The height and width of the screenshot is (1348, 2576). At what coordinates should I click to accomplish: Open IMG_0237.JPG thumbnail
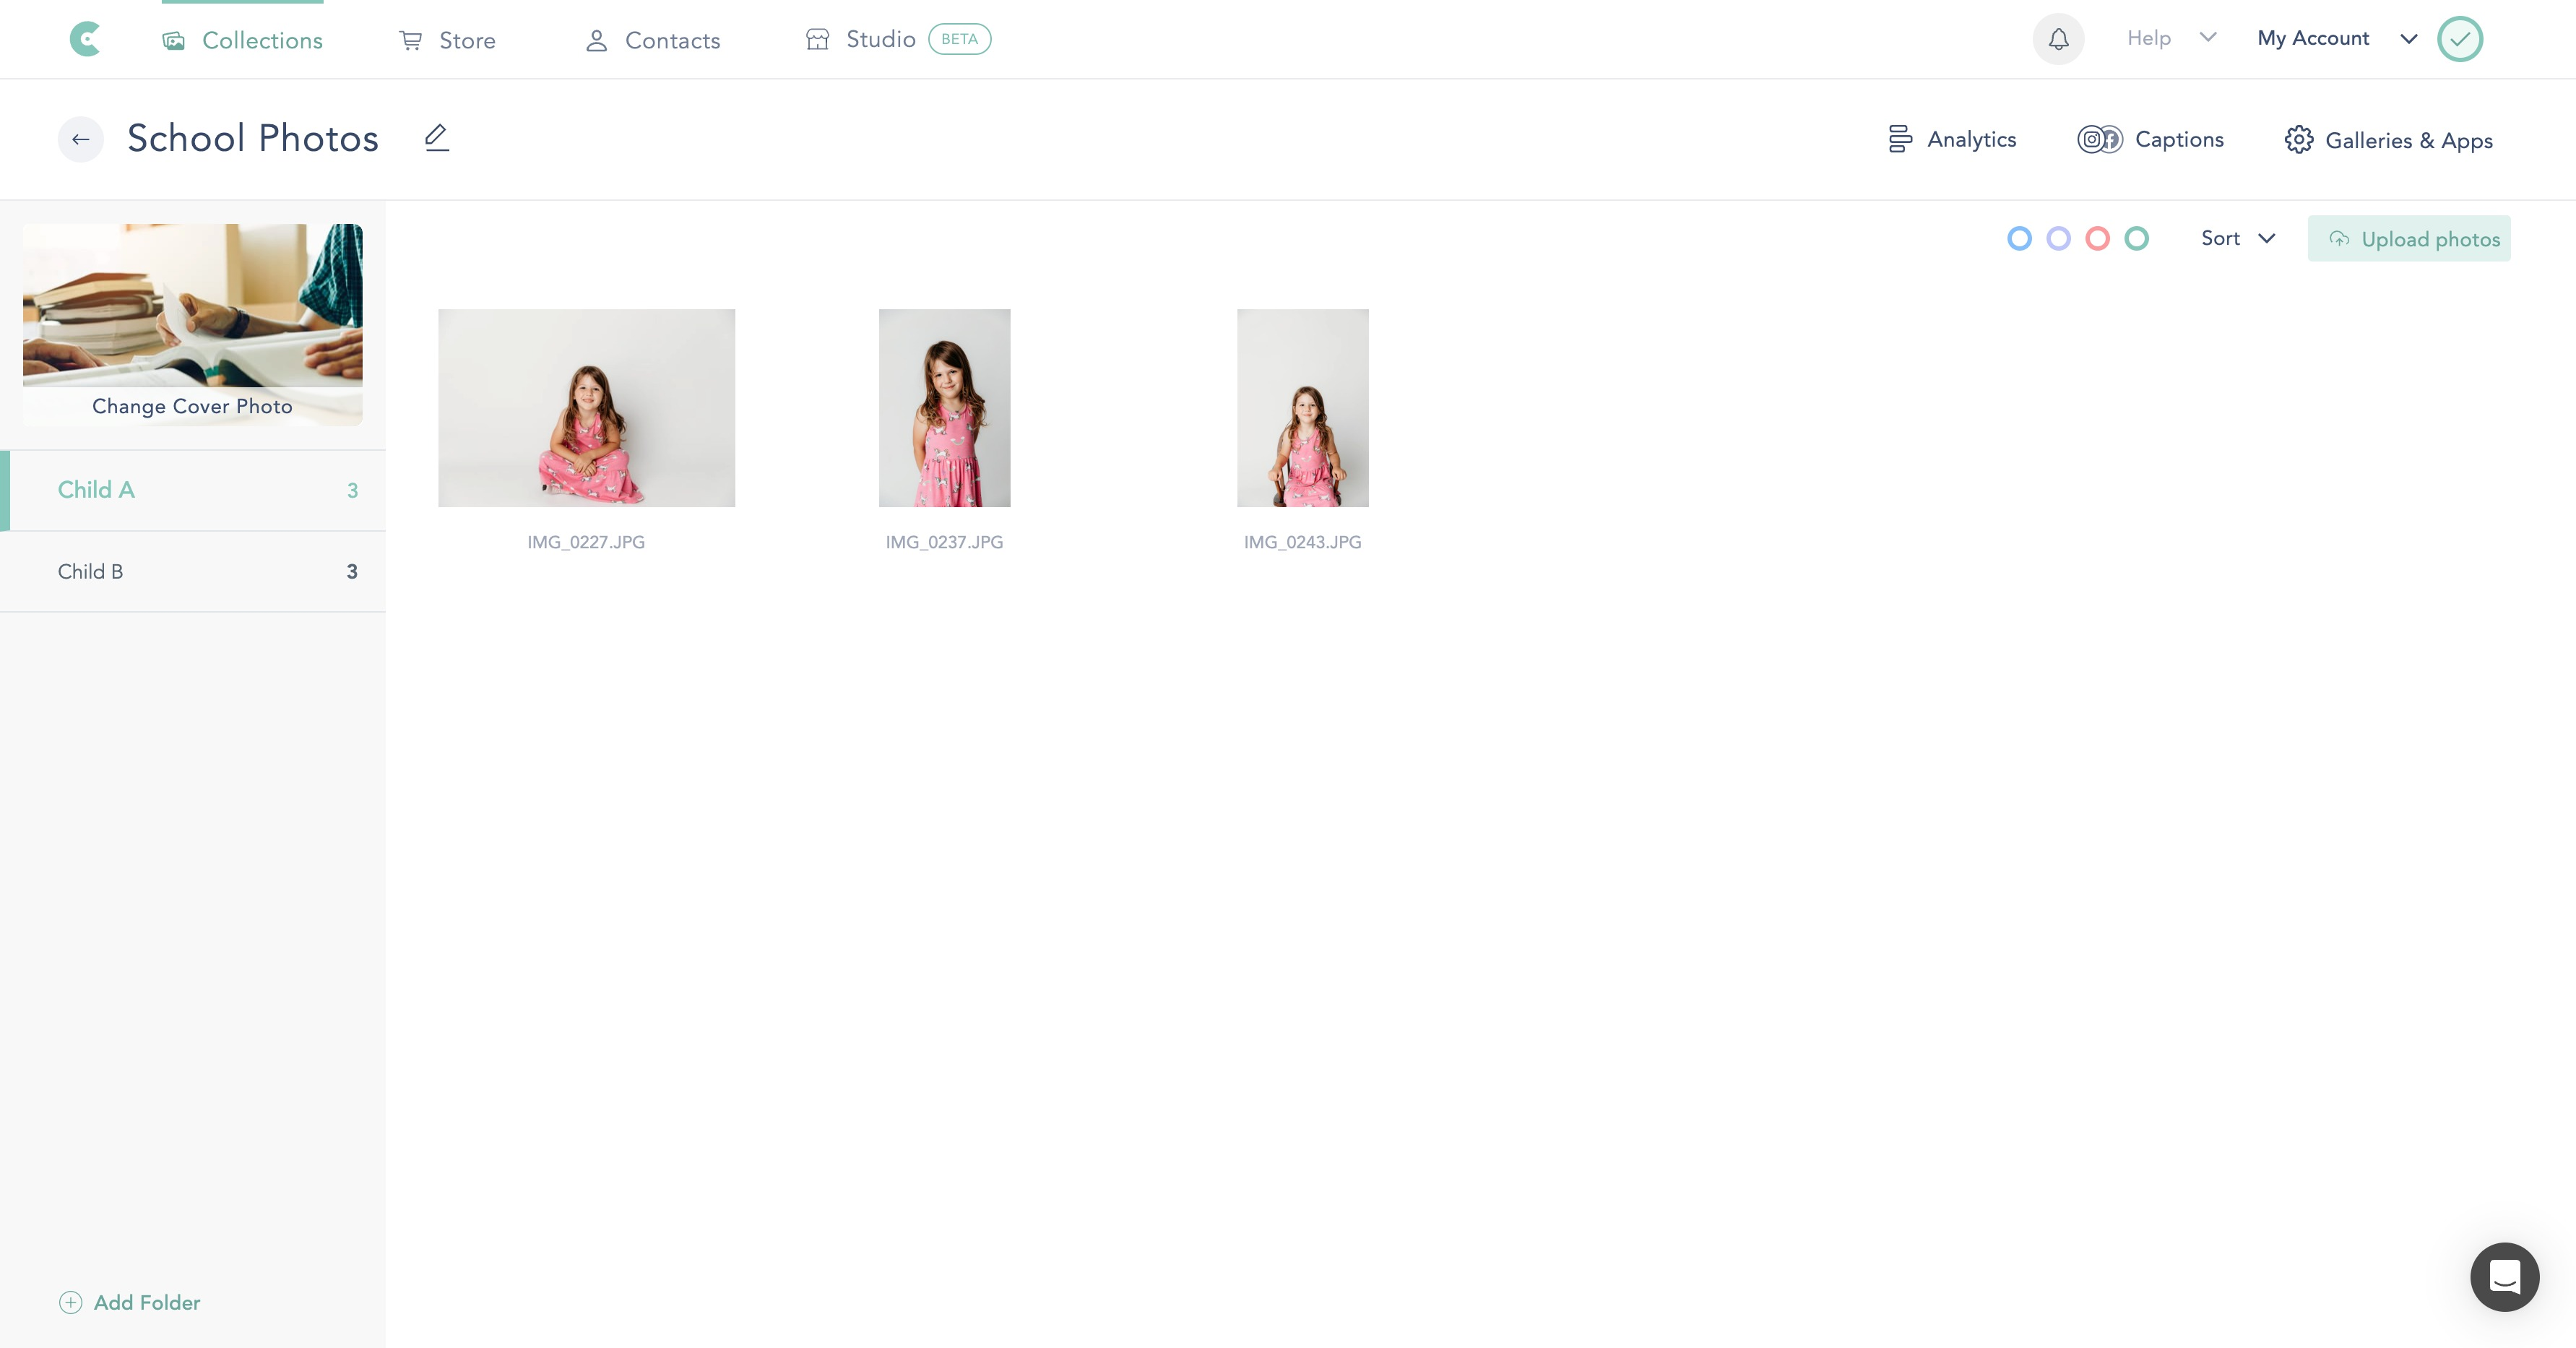click(944, 408)
